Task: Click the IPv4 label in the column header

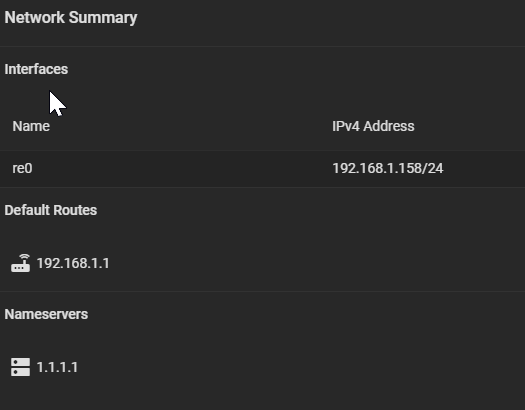Action: (346, 126)
